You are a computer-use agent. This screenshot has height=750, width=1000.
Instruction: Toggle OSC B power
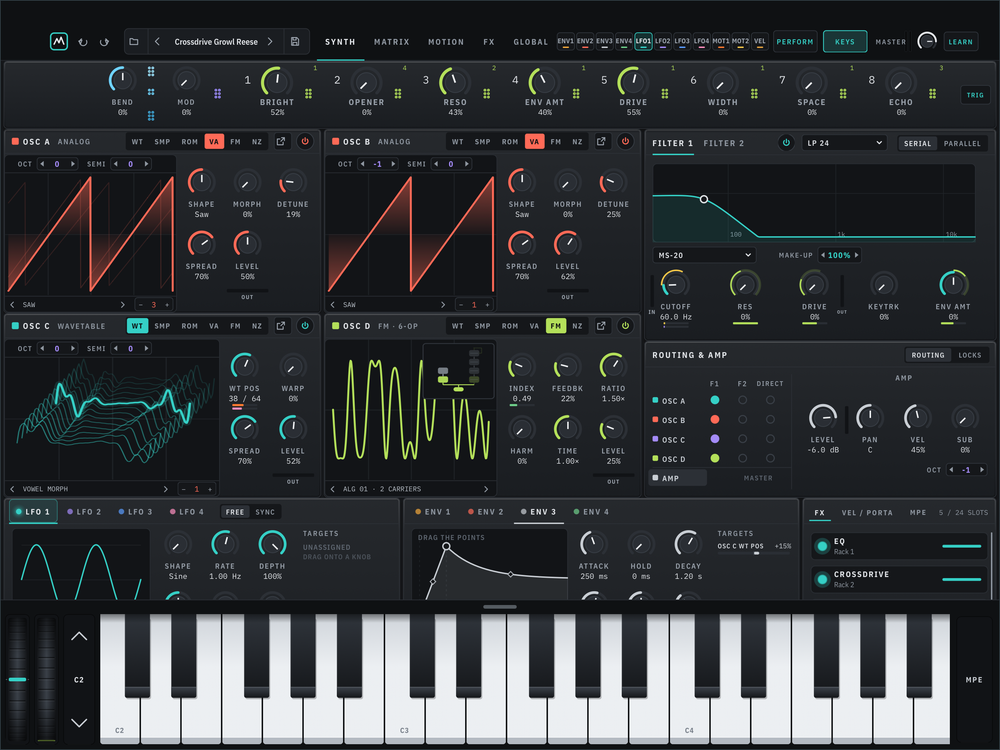tap(625, 142)
